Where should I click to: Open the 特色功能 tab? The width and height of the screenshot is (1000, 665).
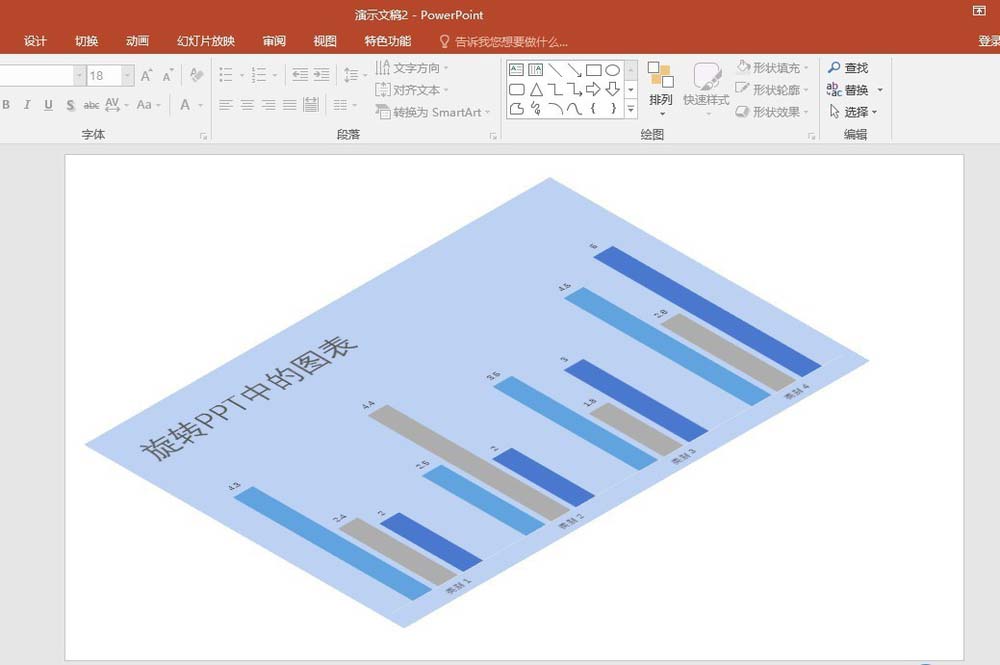(x=388, y=41)
